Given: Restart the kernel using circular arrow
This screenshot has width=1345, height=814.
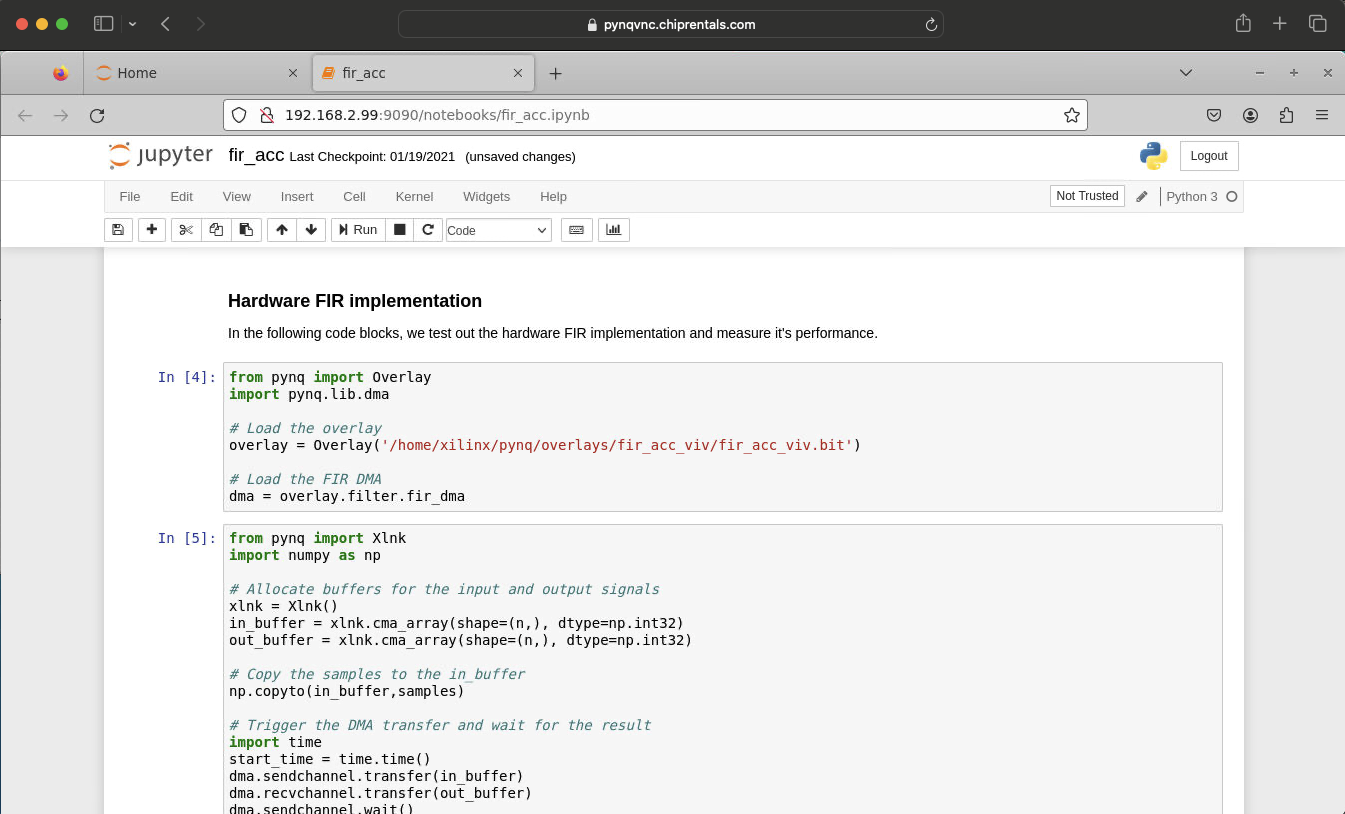Looking at the screenshot, I should (x=428, y=230).
